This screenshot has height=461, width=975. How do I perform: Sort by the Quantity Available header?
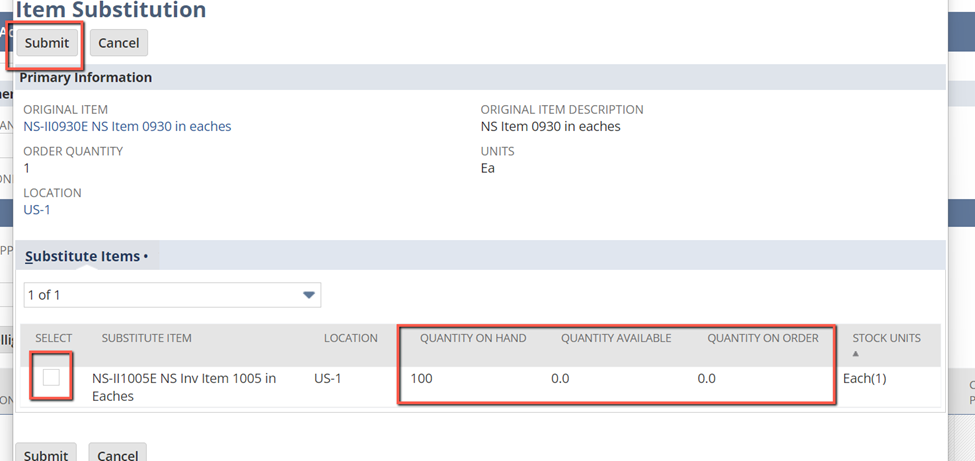coord(615,339)
